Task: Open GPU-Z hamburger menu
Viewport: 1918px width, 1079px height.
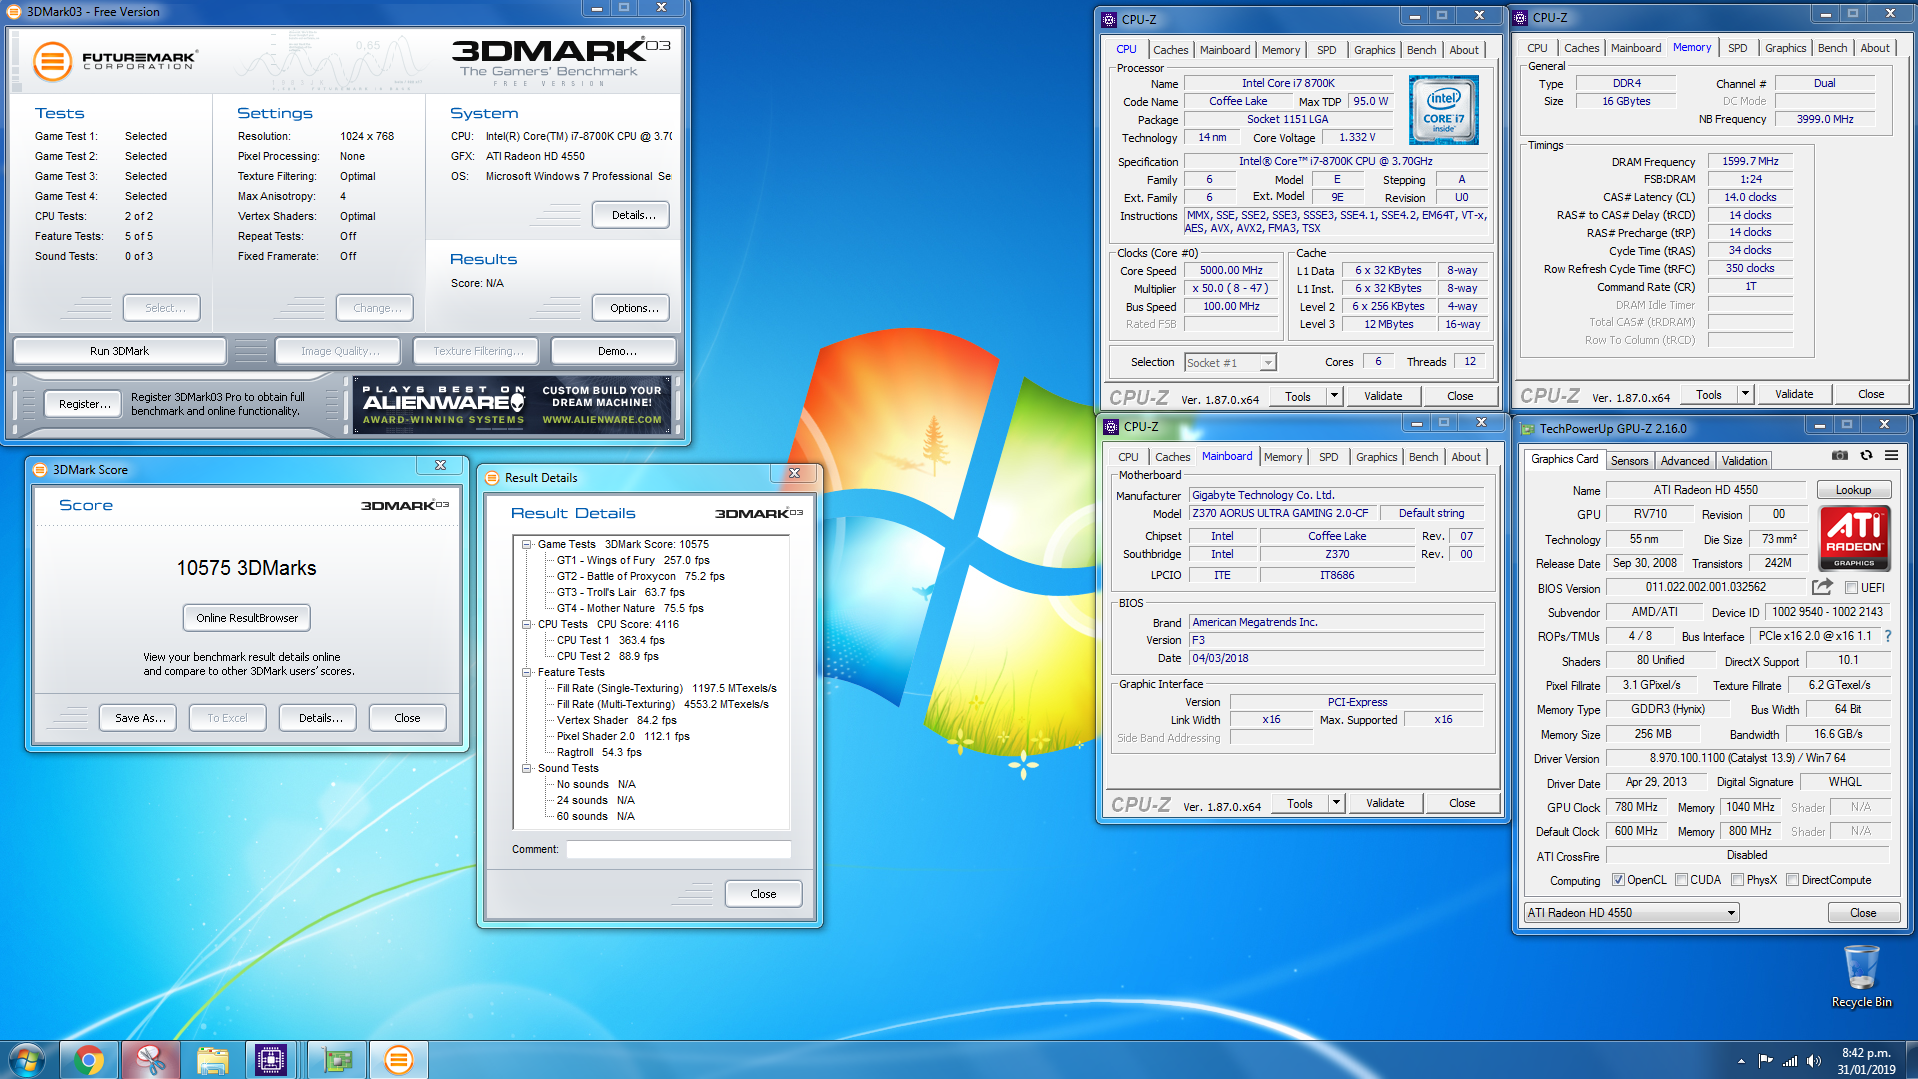Action: (x=1891, y=456)
